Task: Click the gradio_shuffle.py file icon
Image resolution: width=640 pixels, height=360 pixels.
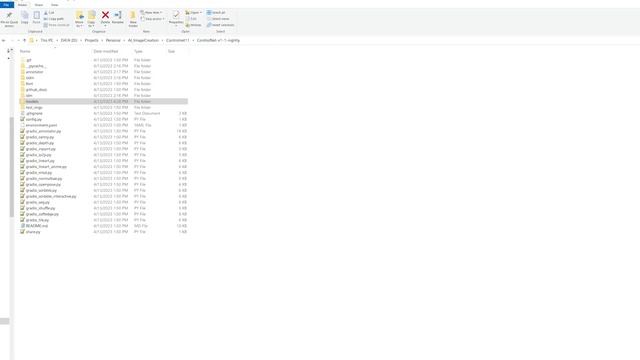Action: [x=22, y=208]
